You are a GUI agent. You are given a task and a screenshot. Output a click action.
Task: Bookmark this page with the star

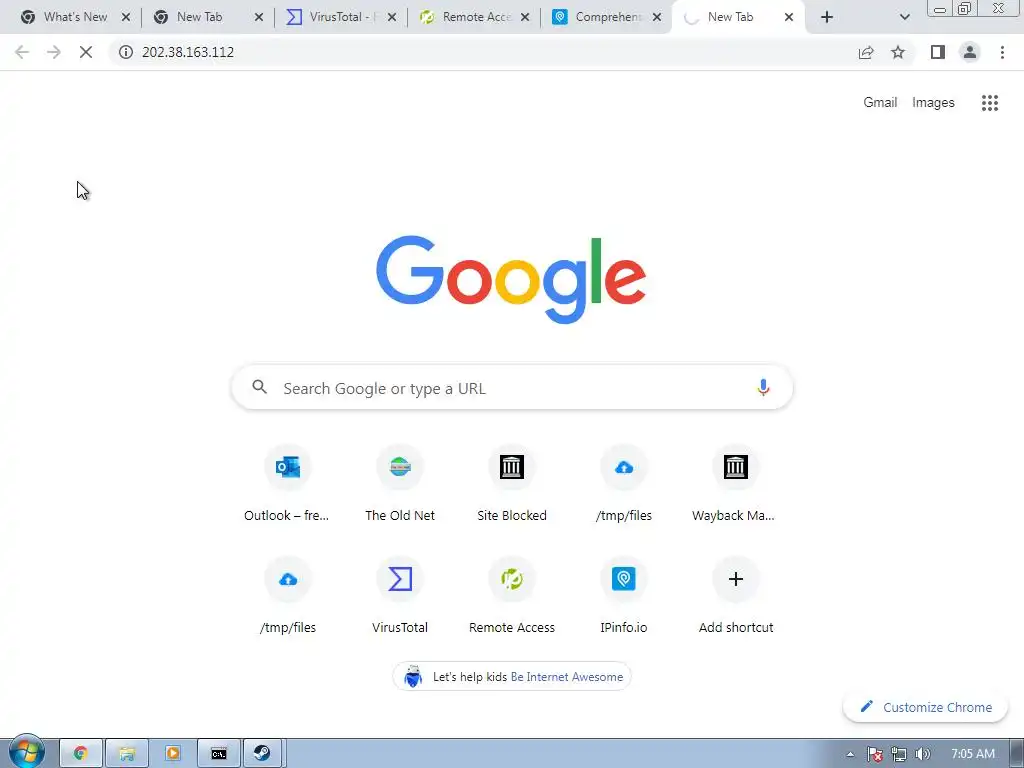(898, 52)
